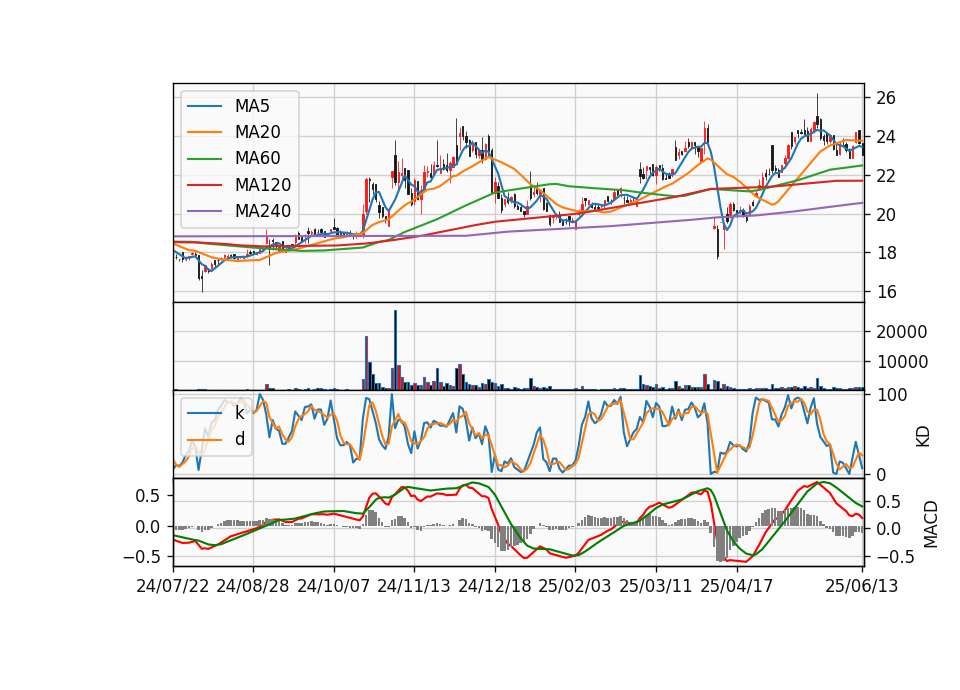The image size is (960, 690).
Task: Click the MA60 legend label
Action: pos(257,159)
